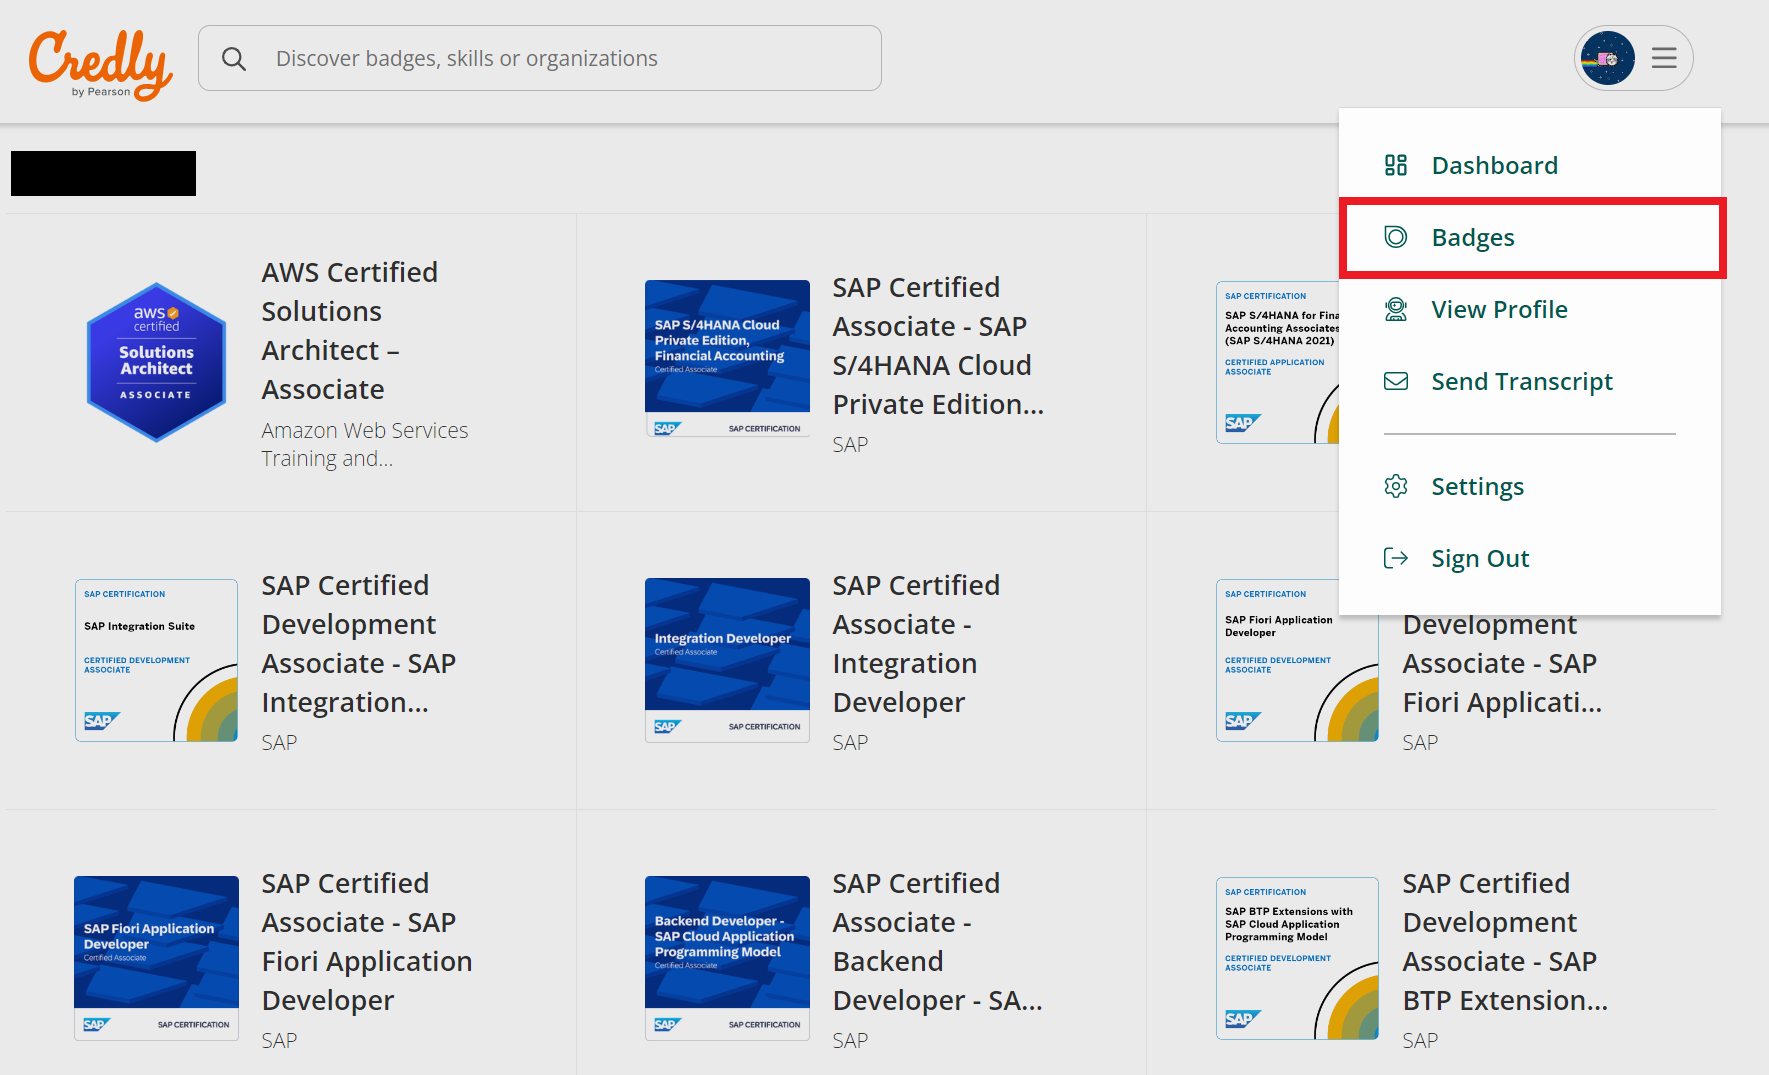The image size is (1769, 1075).
Task: Click the View Profile person icon
Action: (1395, 309)
